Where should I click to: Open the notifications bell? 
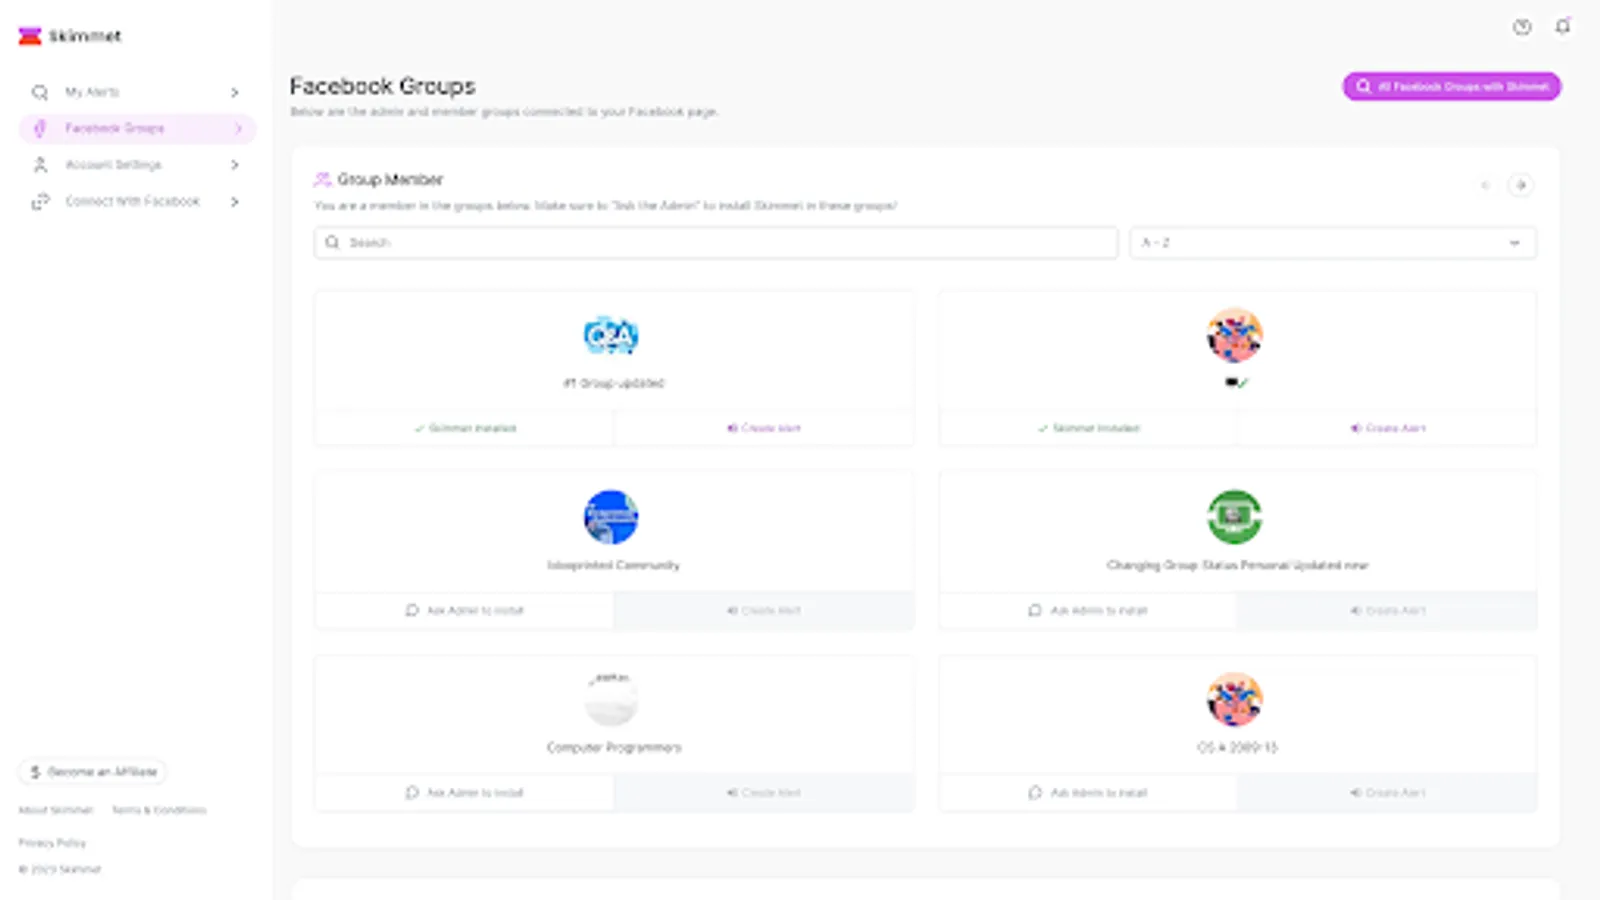coord(1563,27)
